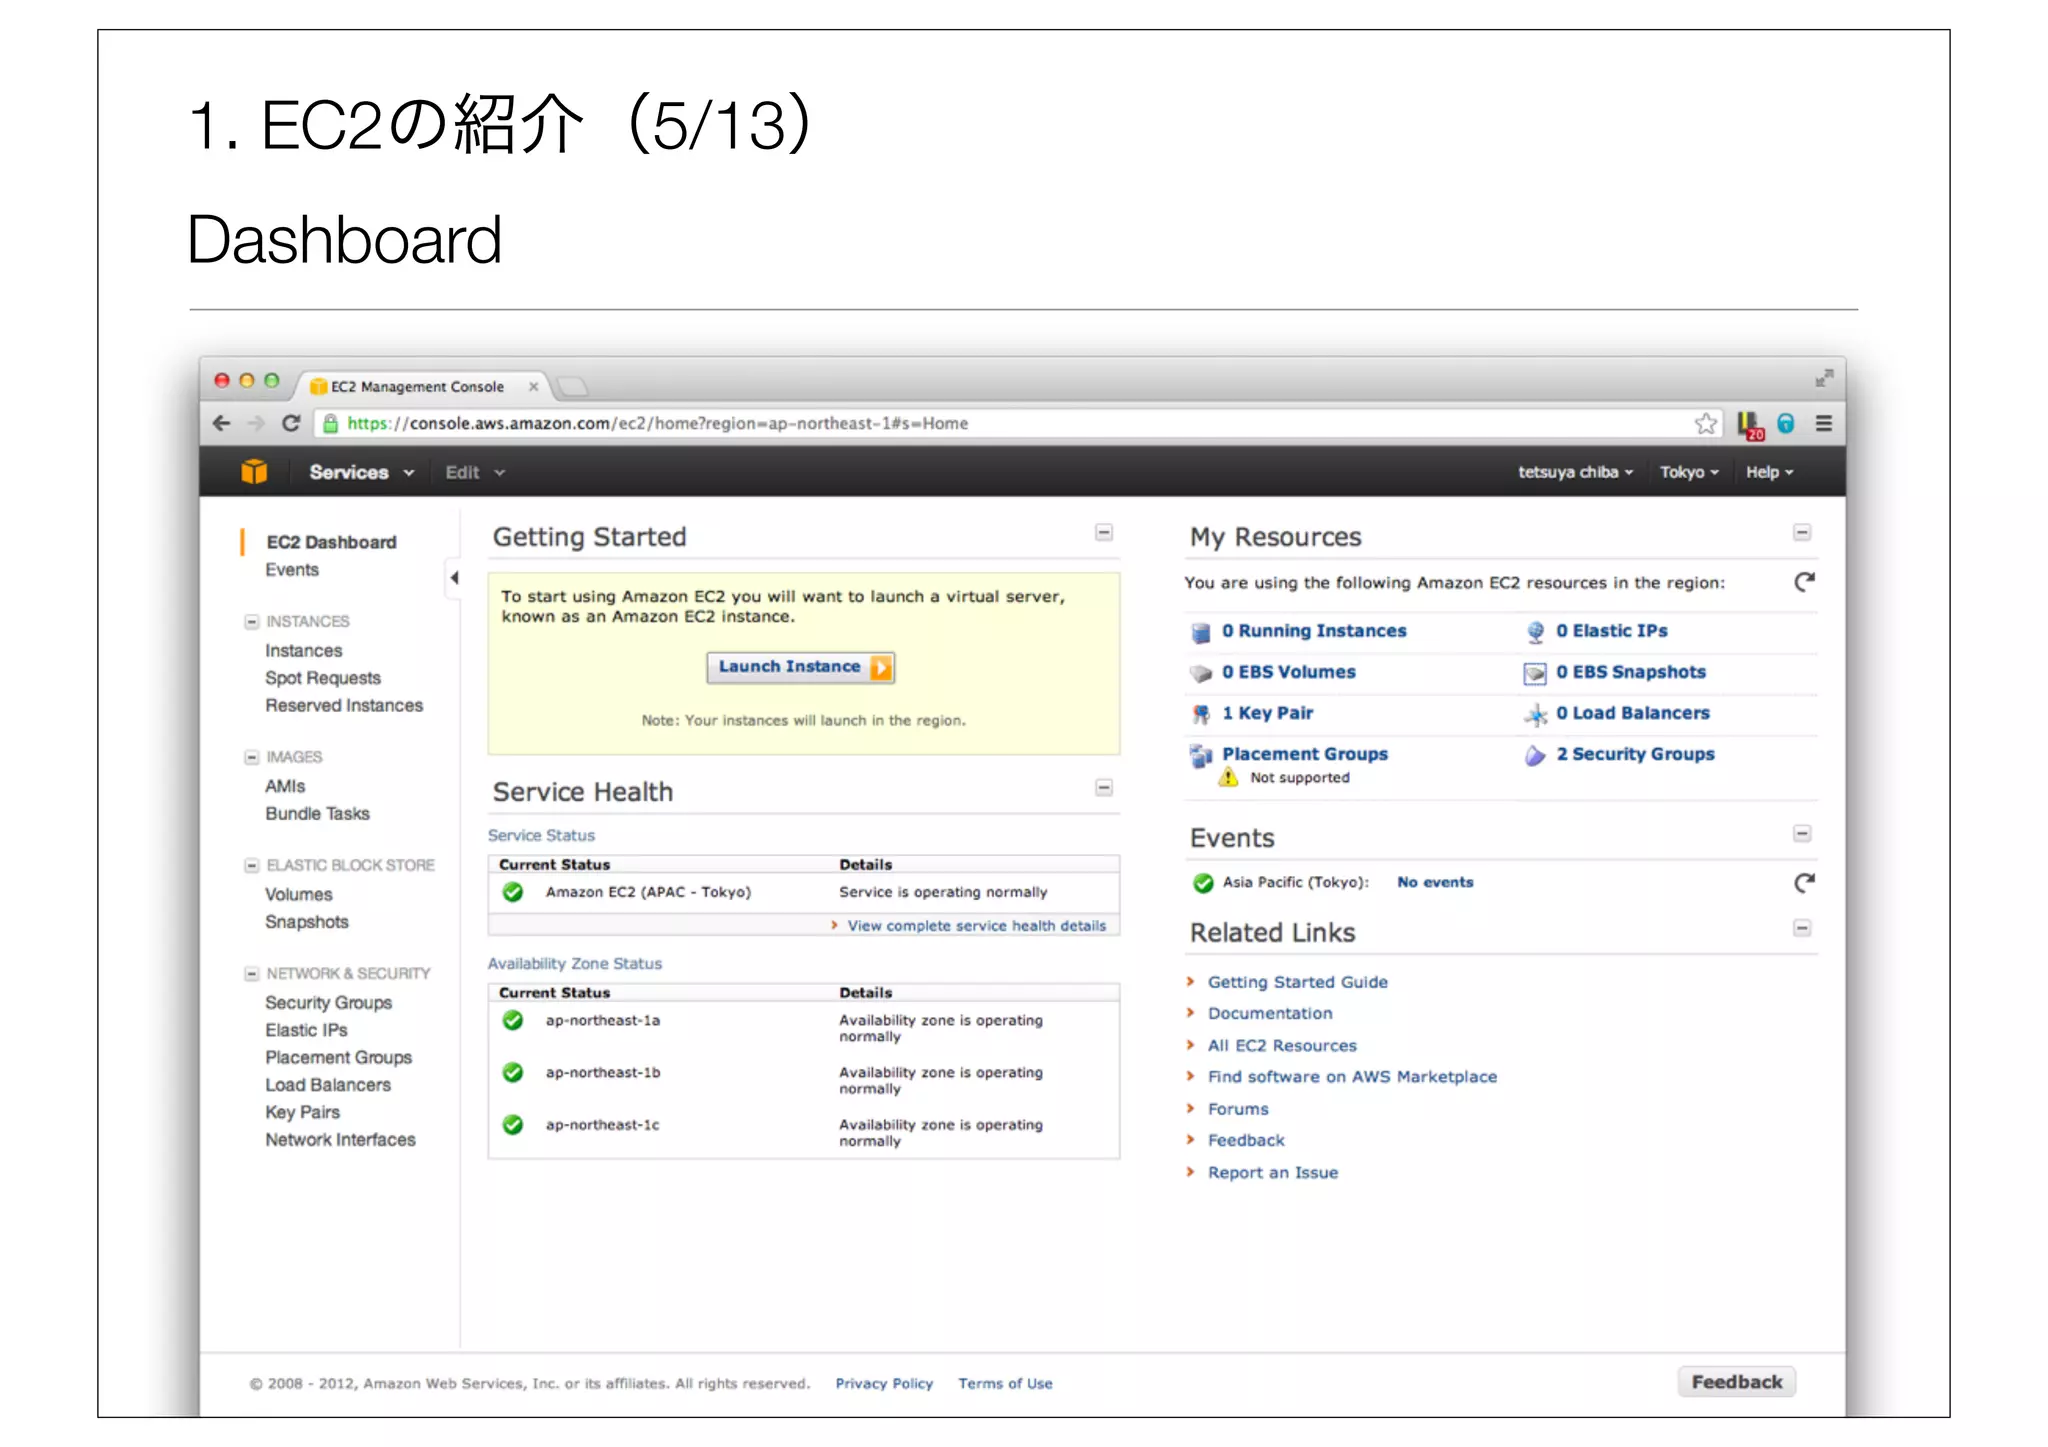Open Volumes in the sidebar
This screenshot has width=2048, height=1447.
click(x=299, y=895)
